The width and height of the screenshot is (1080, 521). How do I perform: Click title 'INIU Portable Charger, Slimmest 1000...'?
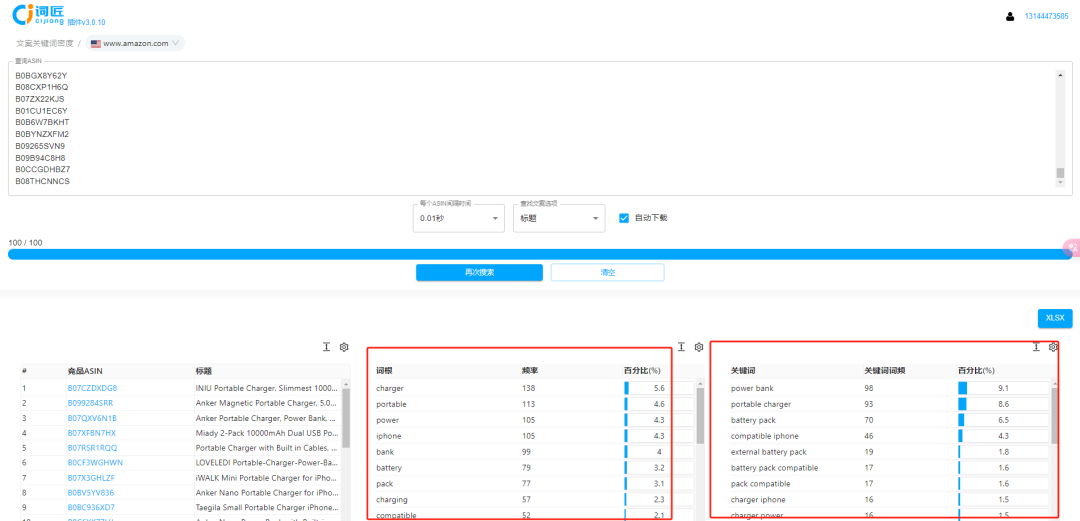point(267,388)
